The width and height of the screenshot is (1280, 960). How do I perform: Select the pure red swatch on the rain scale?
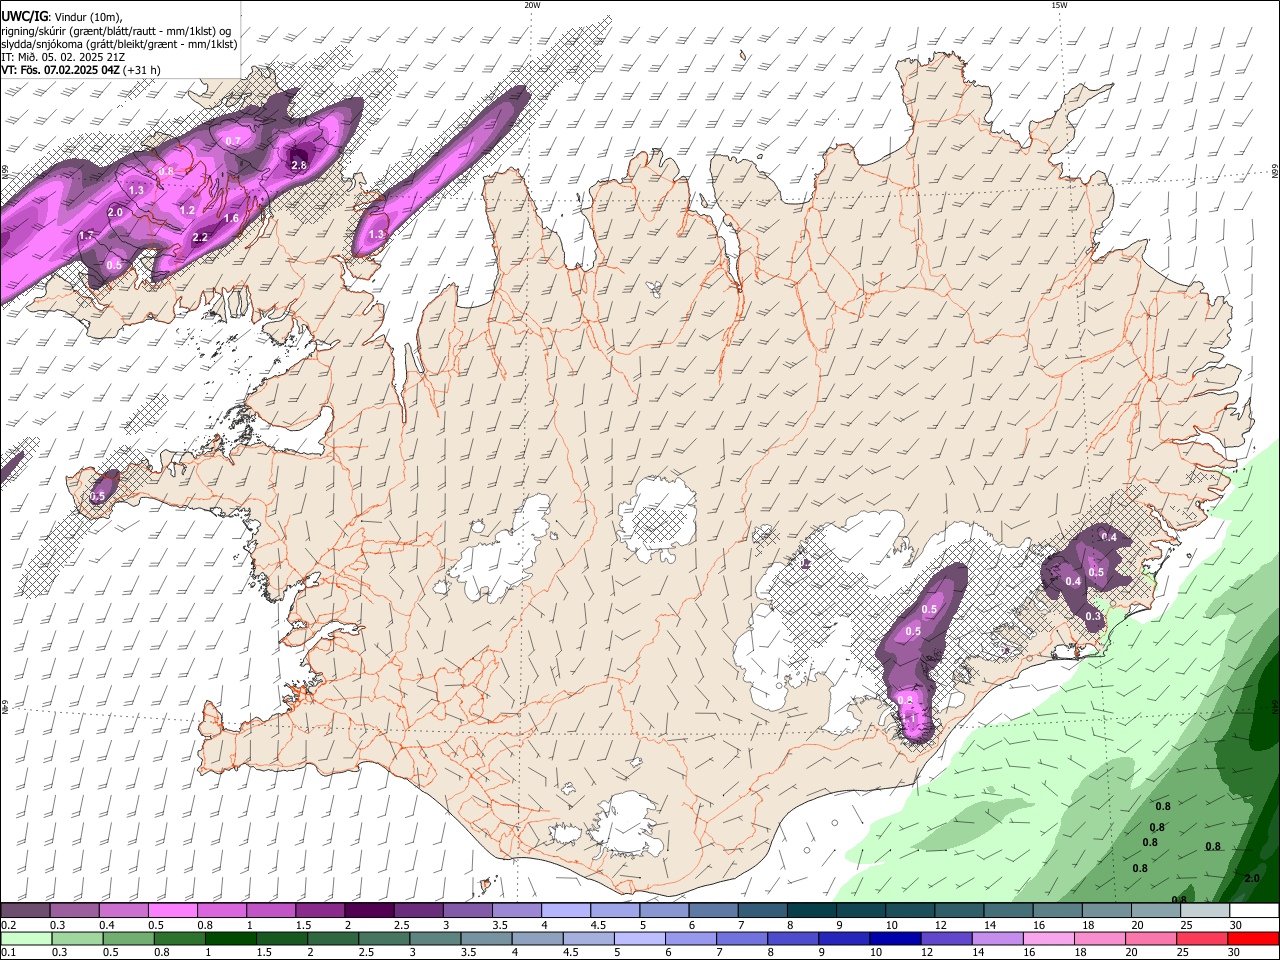point(1255,939)
